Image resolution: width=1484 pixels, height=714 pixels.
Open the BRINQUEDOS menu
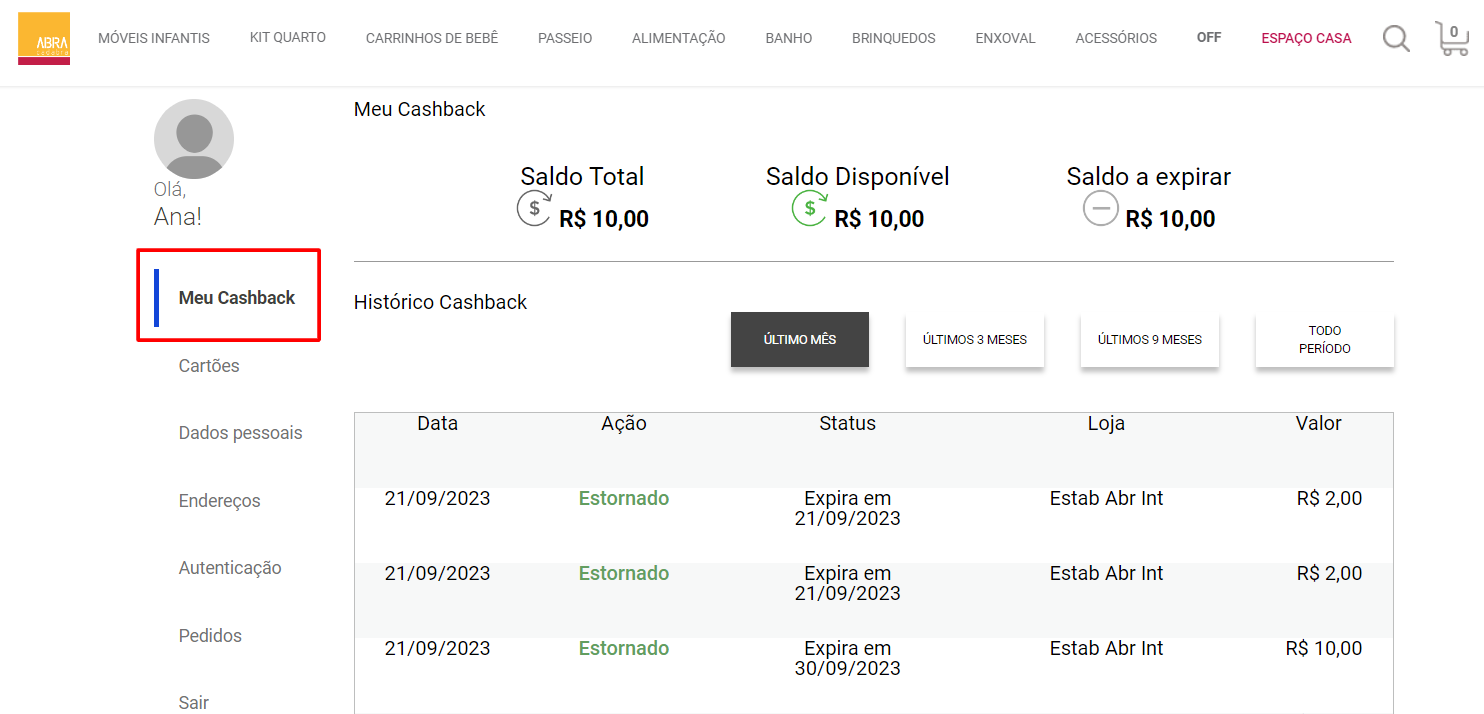(893, 38)
